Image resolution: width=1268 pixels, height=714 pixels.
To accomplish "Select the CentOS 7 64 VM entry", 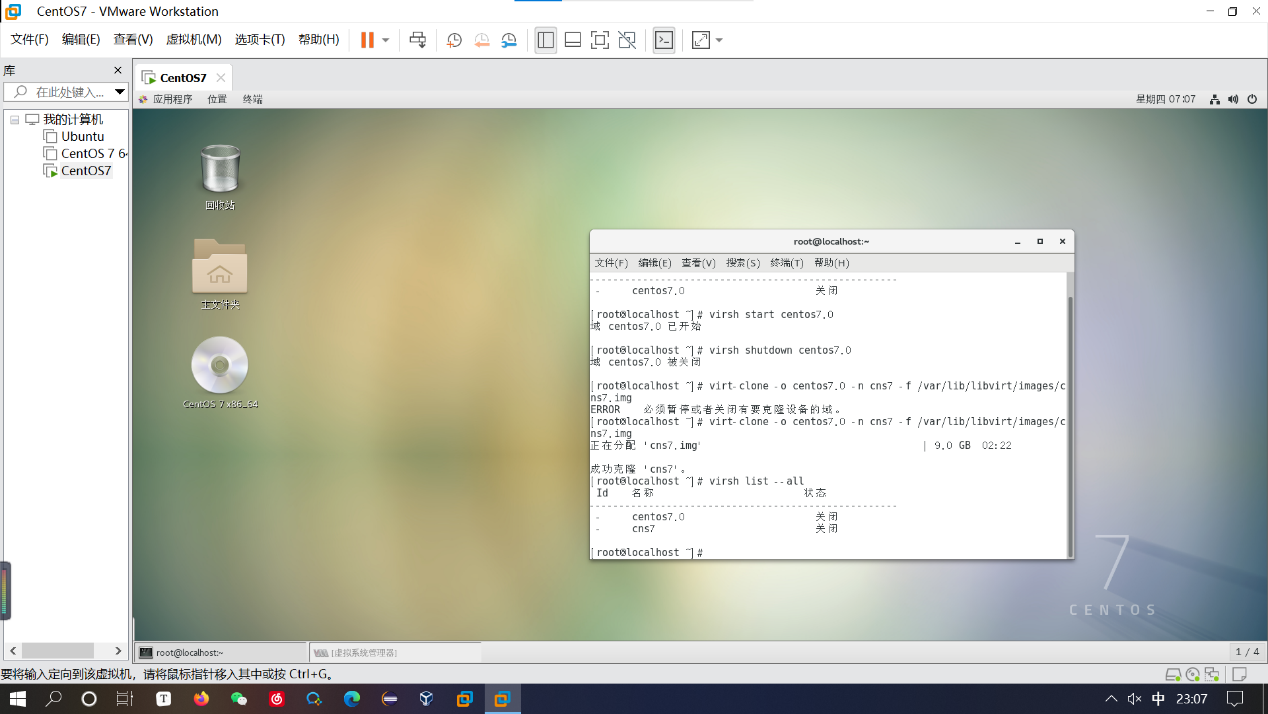I will pos(94,154).
